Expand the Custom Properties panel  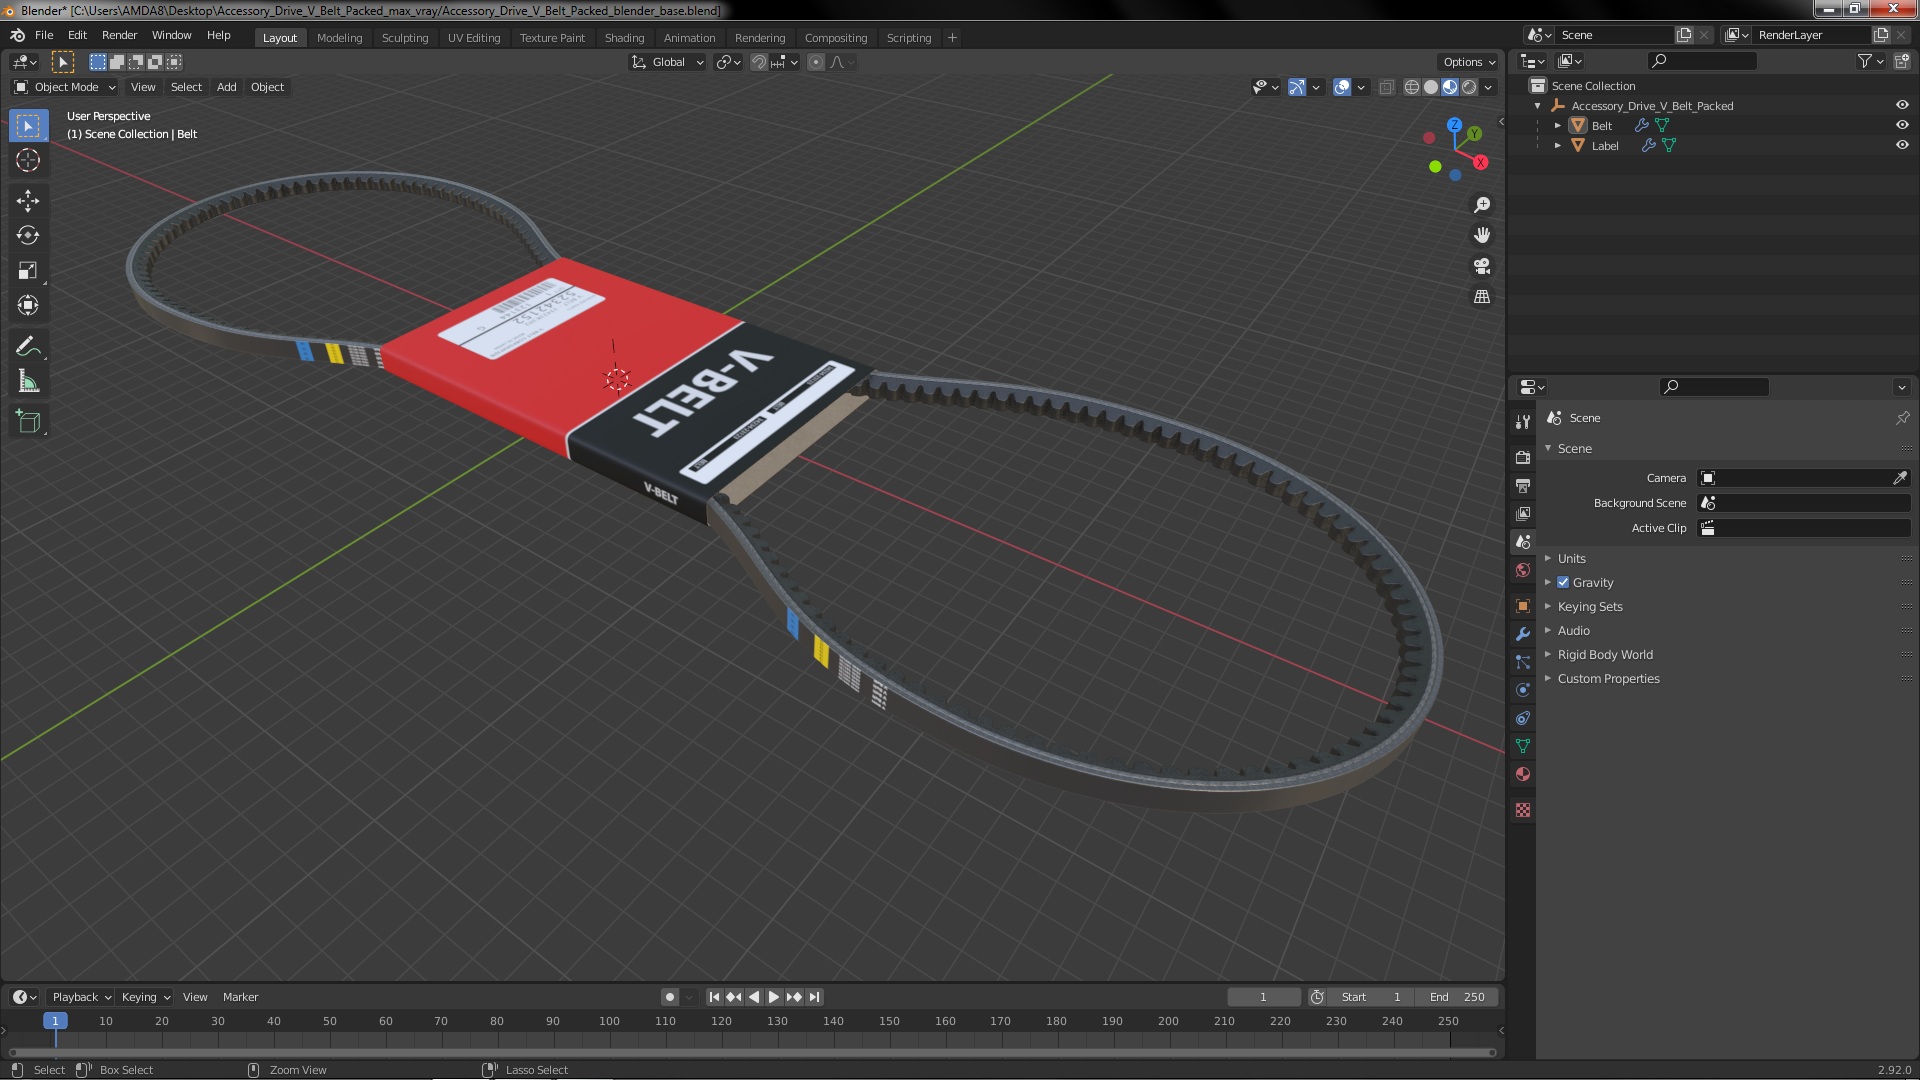[1608, 678]
